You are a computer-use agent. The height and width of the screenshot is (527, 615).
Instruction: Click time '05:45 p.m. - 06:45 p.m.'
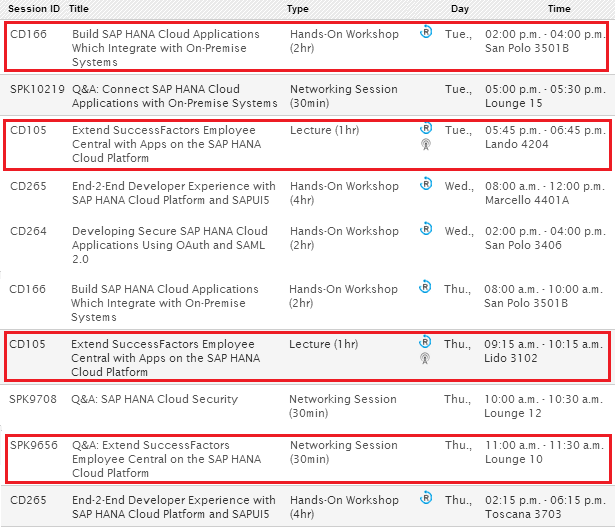(546, 130)
